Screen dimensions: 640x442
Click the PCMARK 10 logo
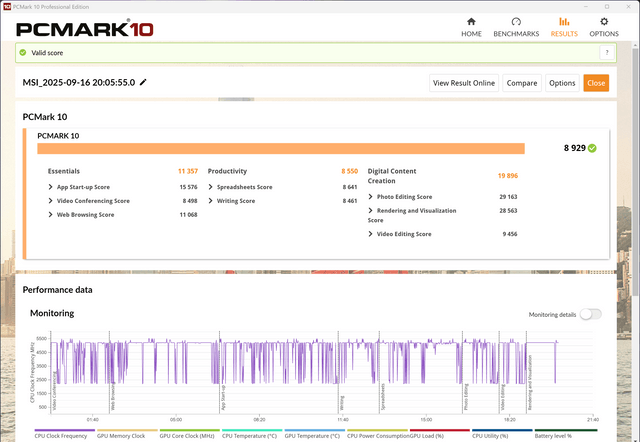tap(84, 29)
